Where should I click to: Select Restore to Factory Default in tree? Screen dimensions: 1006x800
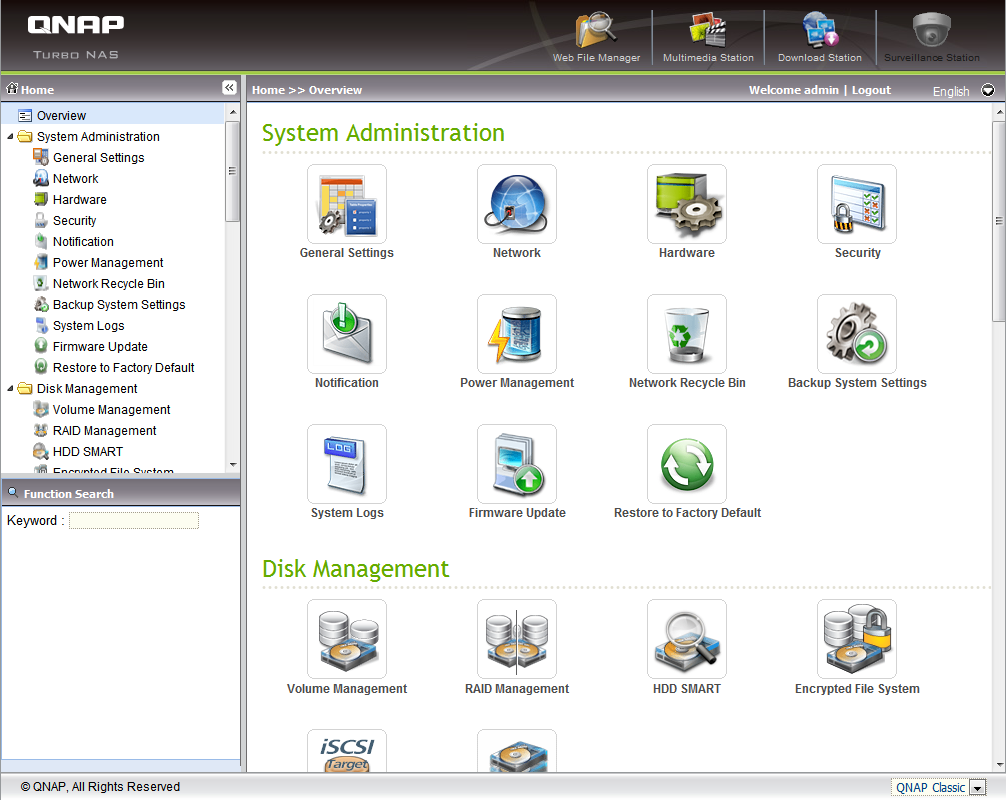(x=123, y=368)
